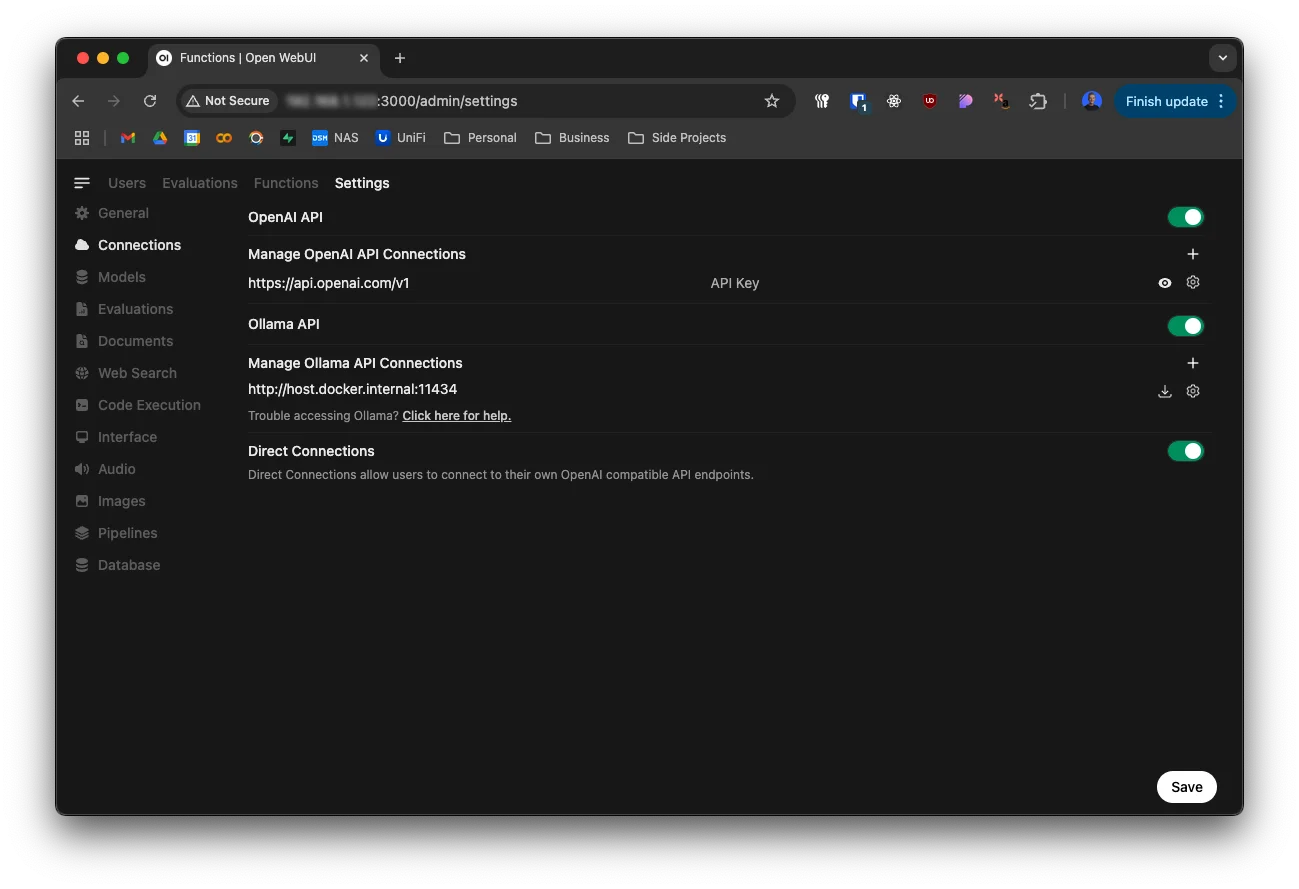The image size is (1299, 889).
Task: Open the Audio settings section
Action: pos(105,469)
